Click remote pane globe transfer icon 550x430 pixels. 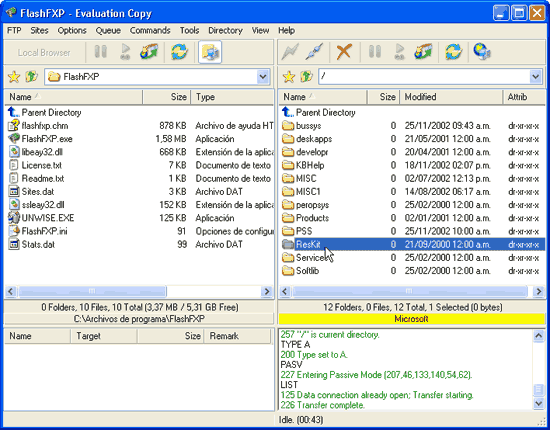tap(423, 52)
